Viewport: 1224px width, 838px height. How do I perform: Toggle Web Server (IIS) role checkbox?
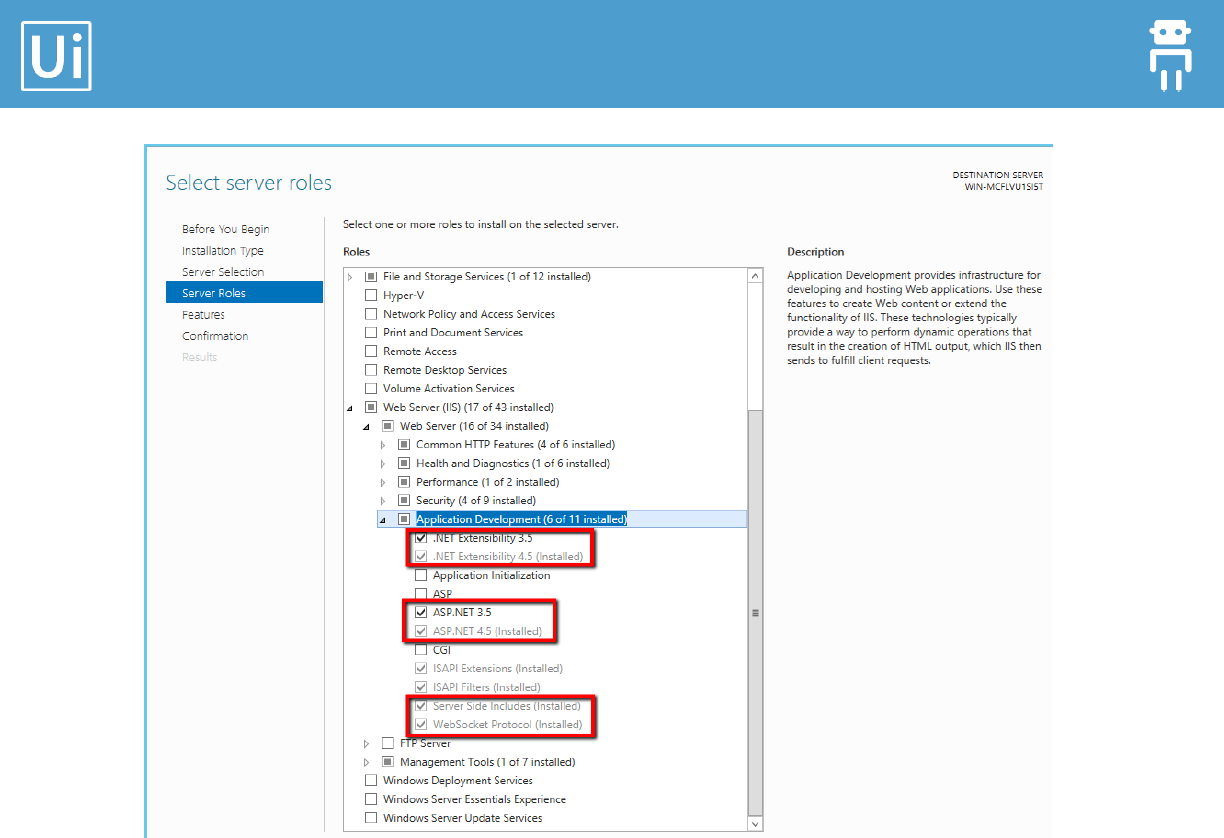coord(371,407)
